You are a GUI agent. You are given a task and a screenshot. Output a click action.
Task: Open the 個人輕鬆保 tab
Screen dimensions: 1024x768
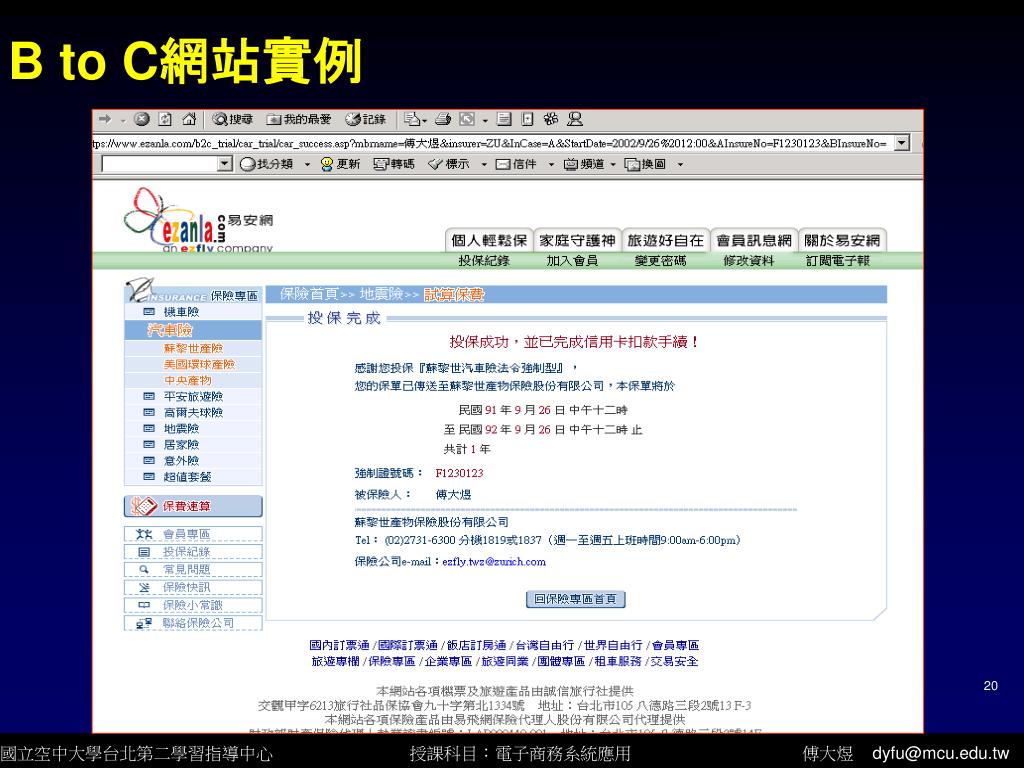[489, 240]
